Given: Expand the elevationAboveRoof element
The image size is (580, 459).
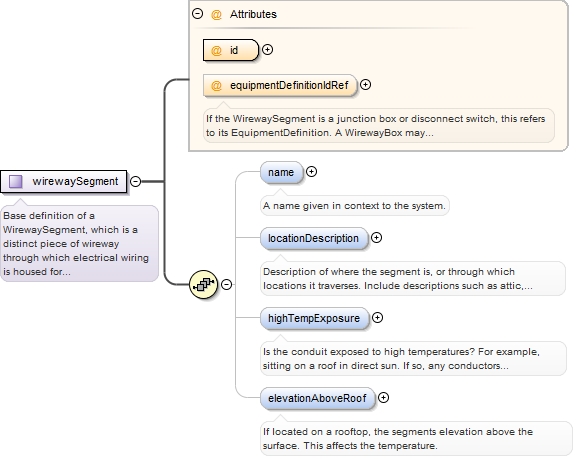Looking at the screenshot, I should tap(384, 398).
